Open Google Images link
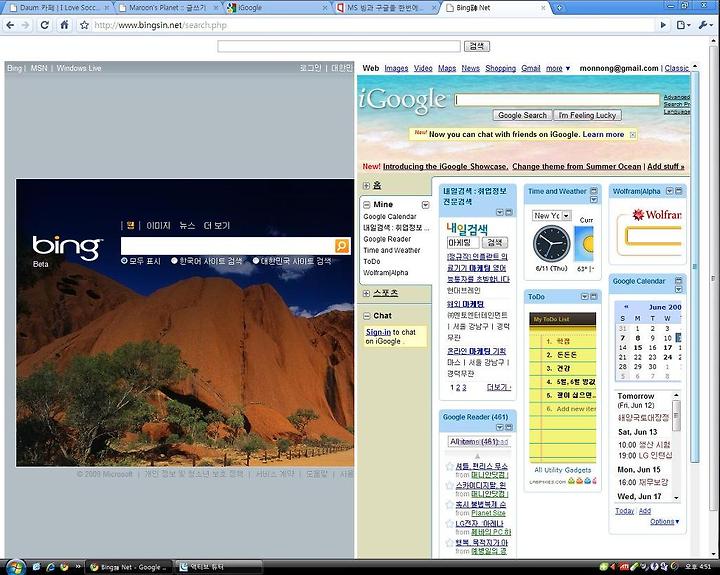This screenshot has height=575, width=720. tap(396, 68)
